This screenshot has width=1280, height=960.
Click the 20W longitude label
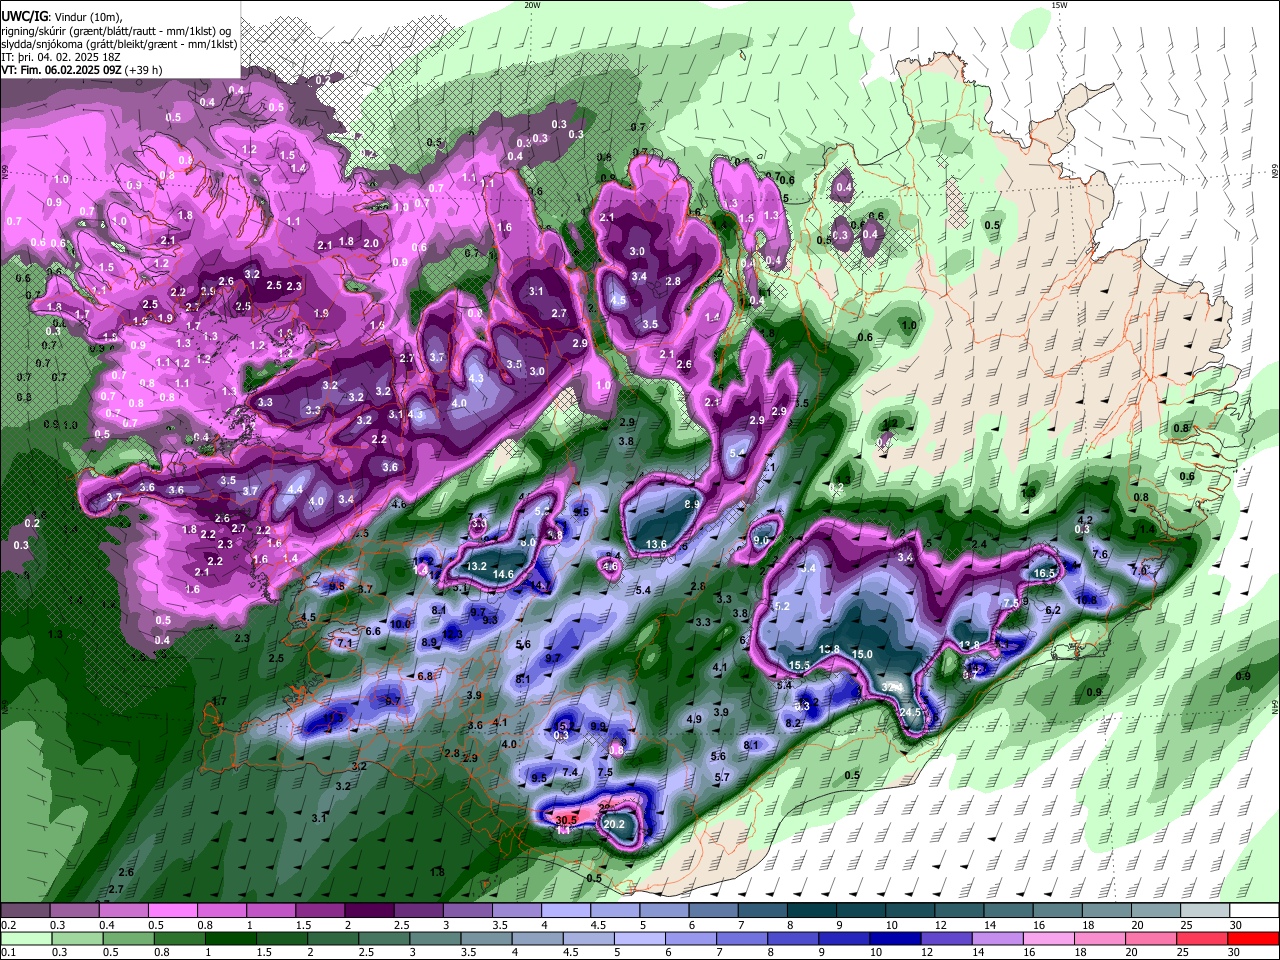click(x=533, y=5)
